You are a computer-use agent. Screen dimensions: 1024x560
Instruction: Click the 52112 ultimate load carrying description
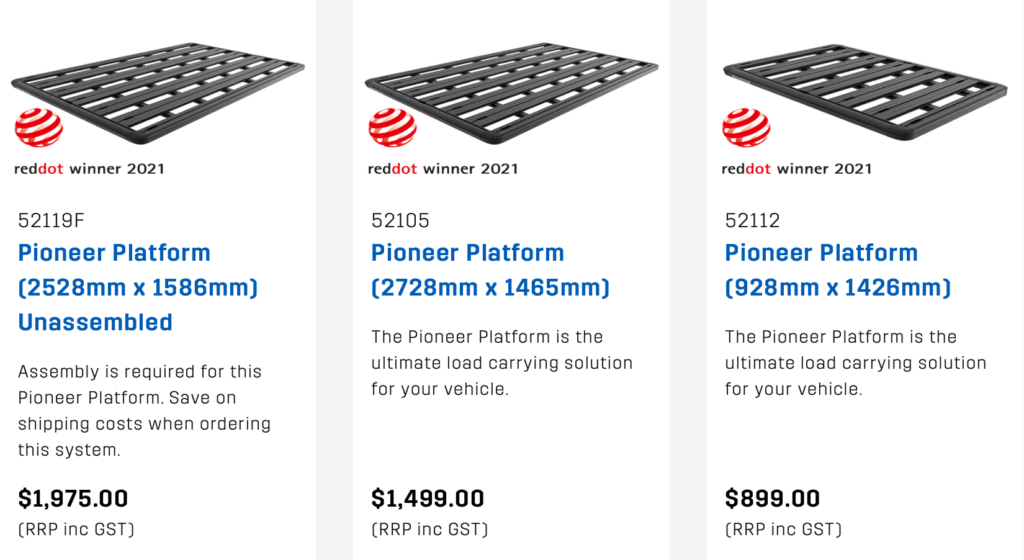coord(856,363)
